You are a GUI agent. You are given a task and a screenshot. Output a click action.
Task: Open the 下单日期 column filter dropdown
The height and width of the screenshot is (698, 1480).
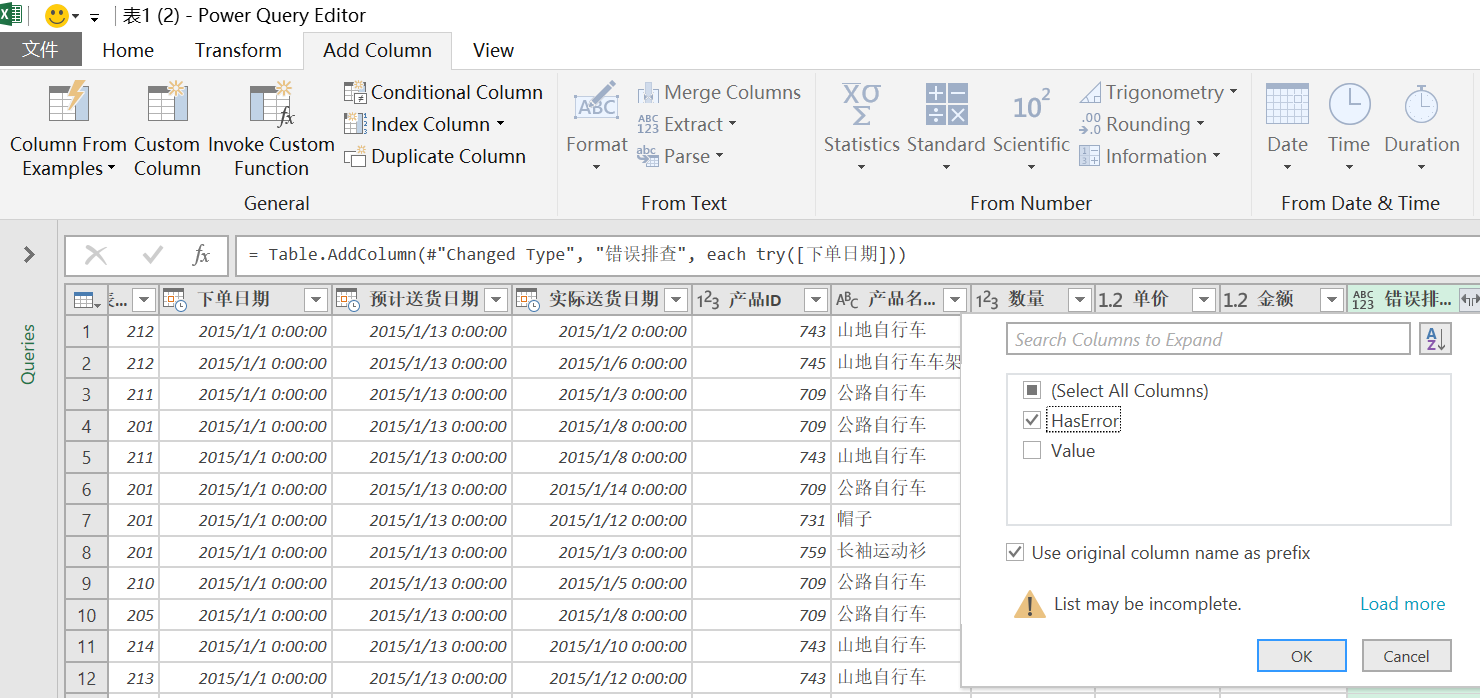coord(316,299)
